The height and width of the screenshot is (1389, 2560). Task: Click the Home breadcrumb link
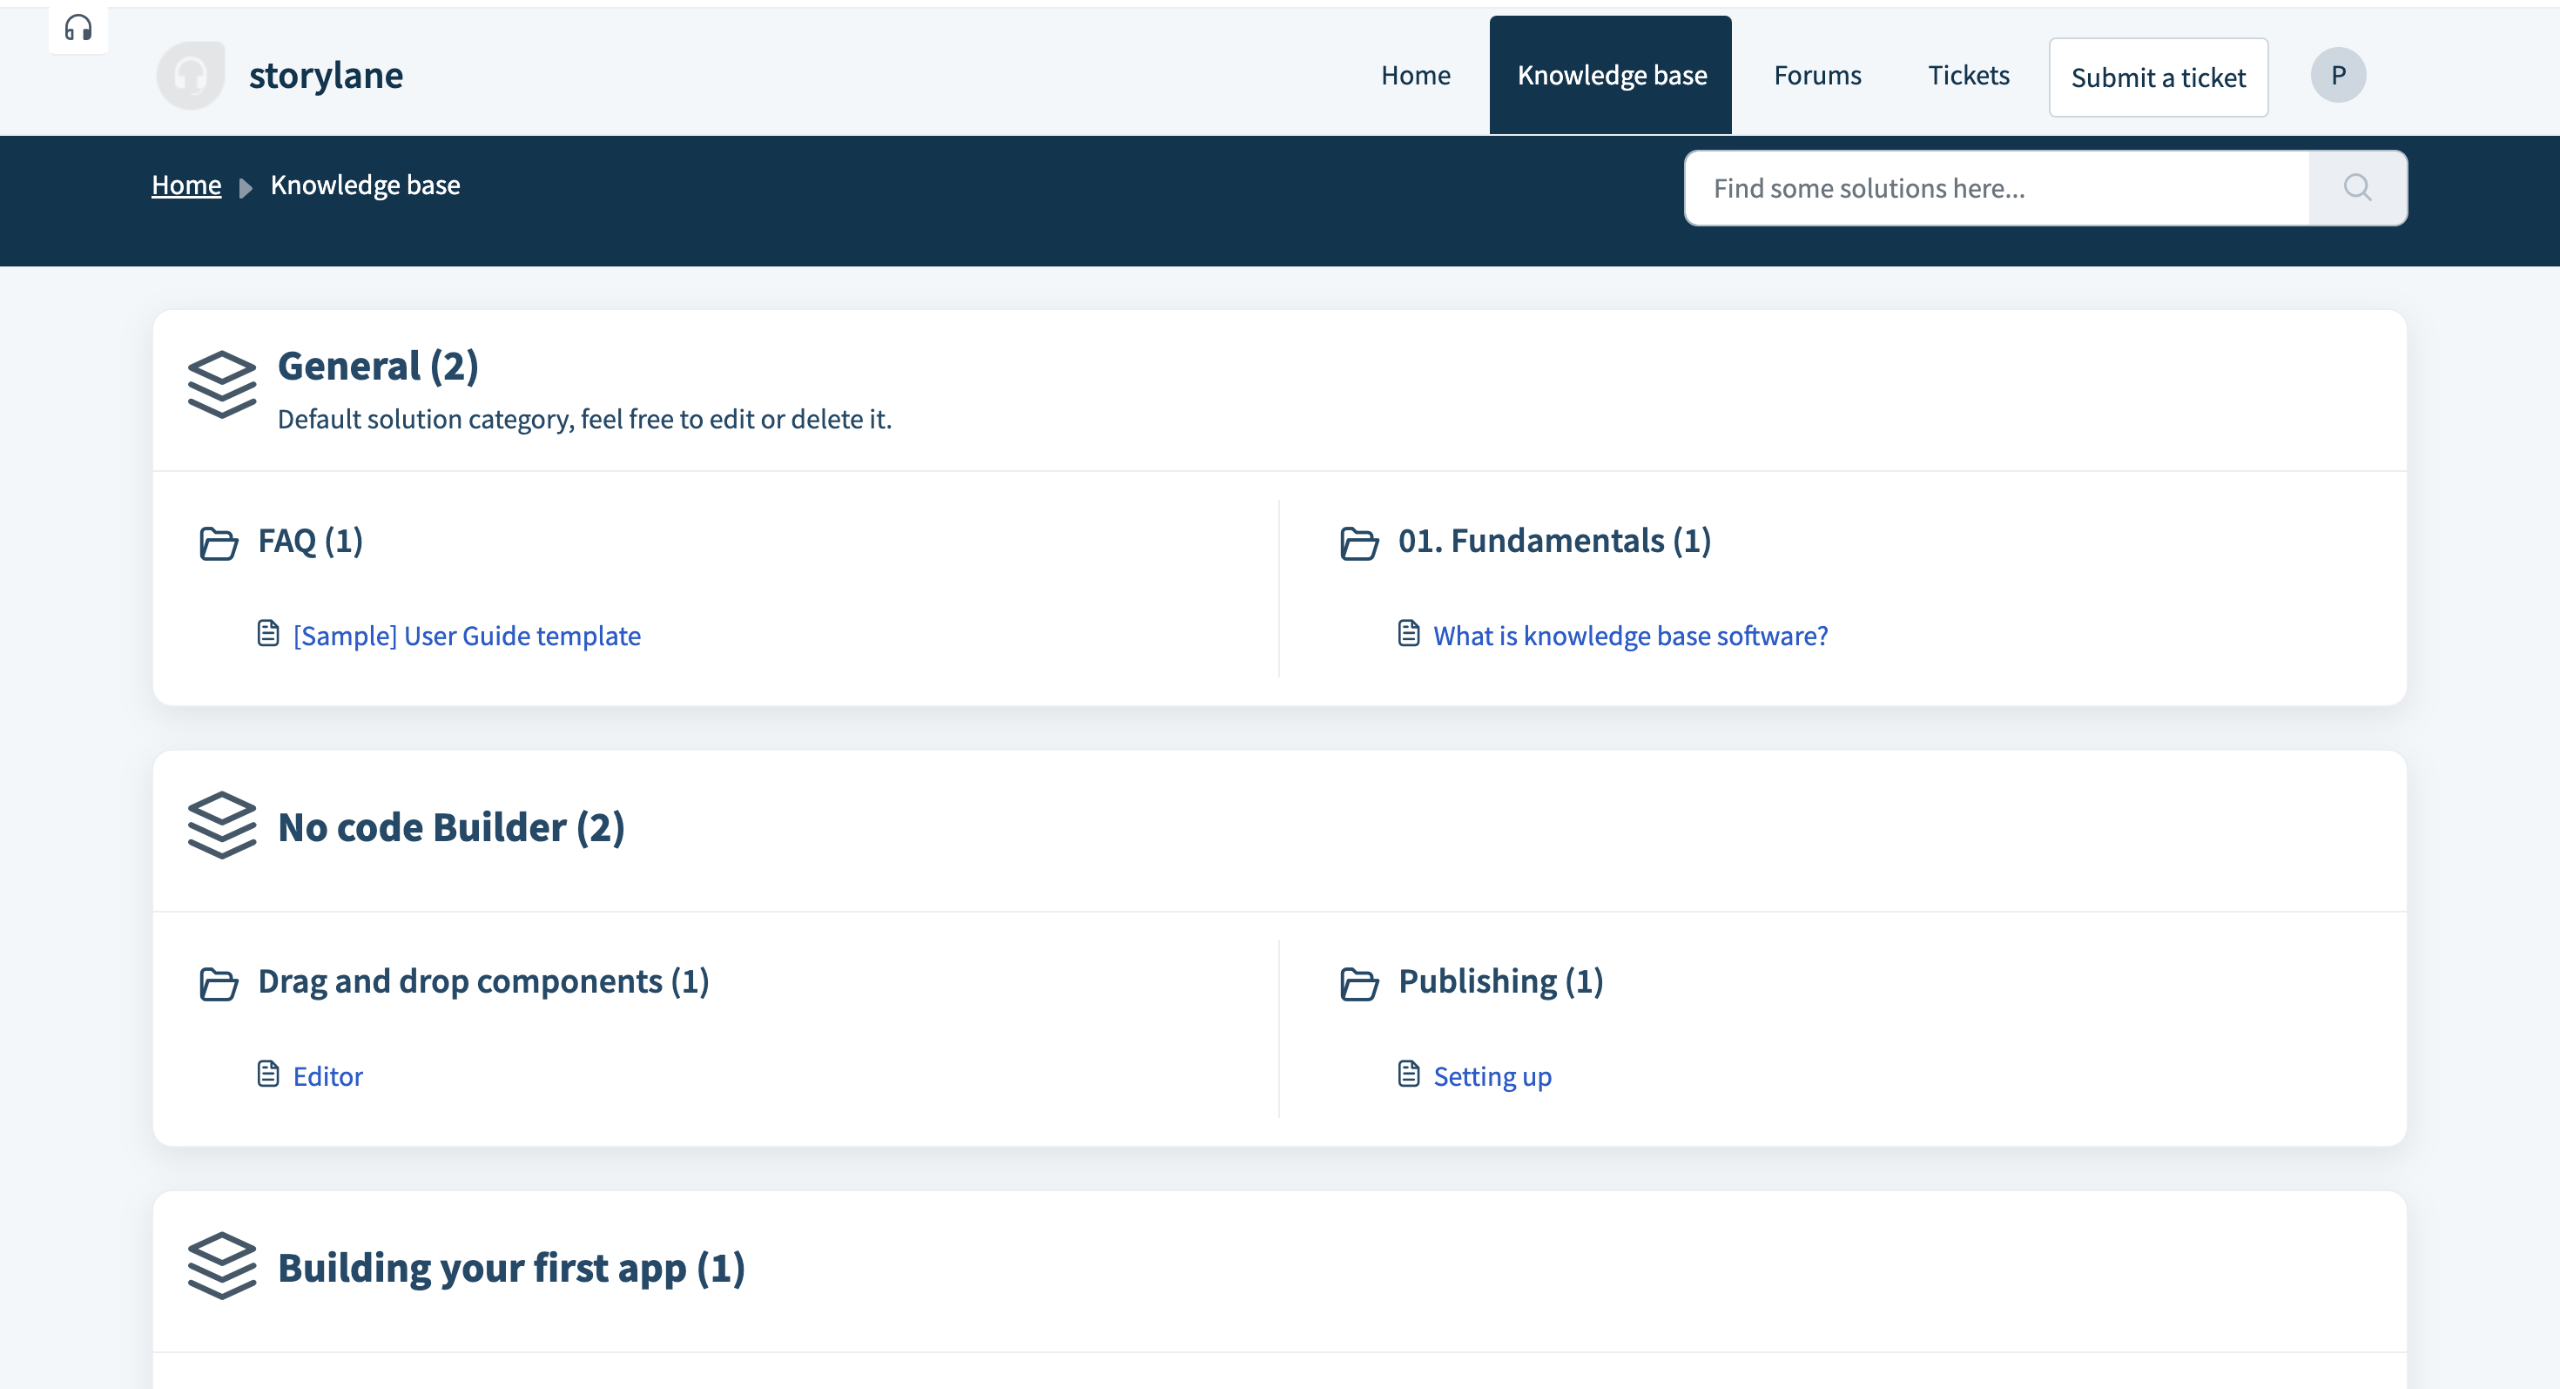[186, 185]
